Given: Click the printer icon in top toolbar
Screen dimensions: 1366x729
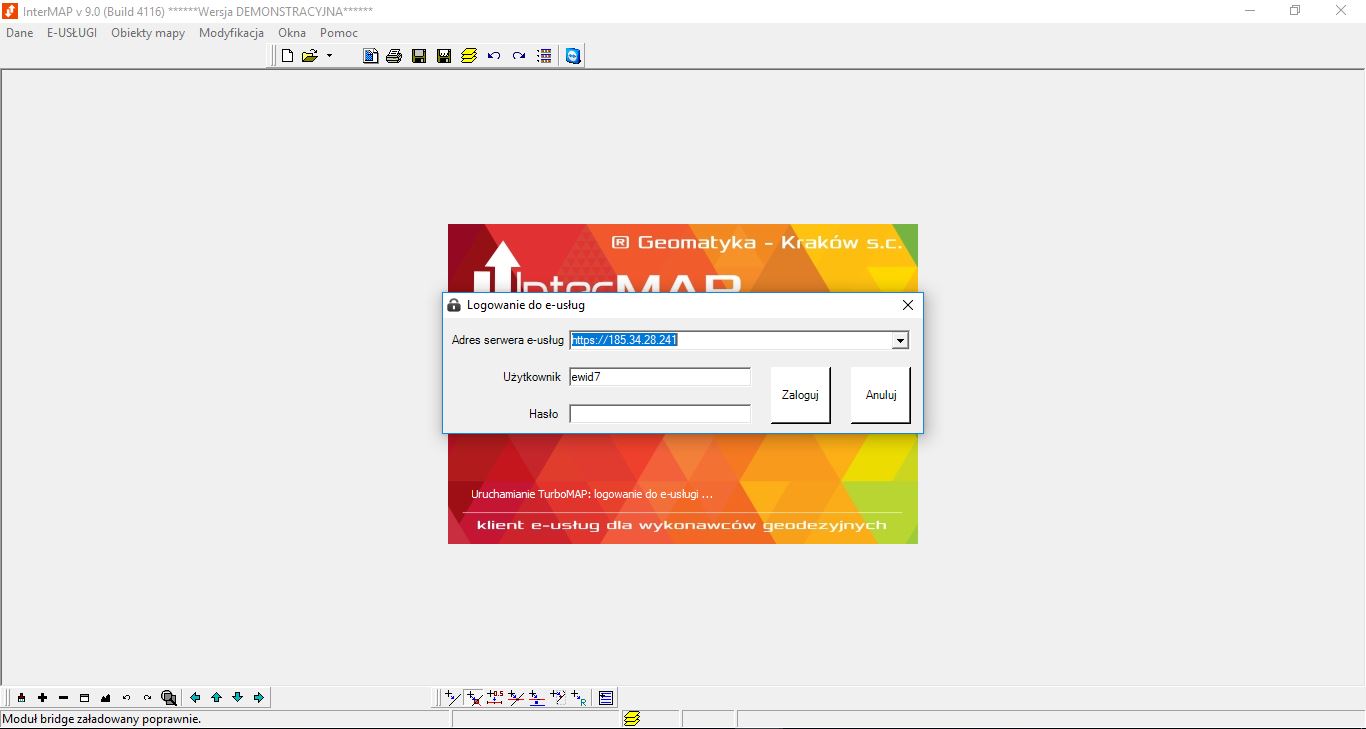Looking at the screenshot, I should 394,56.
